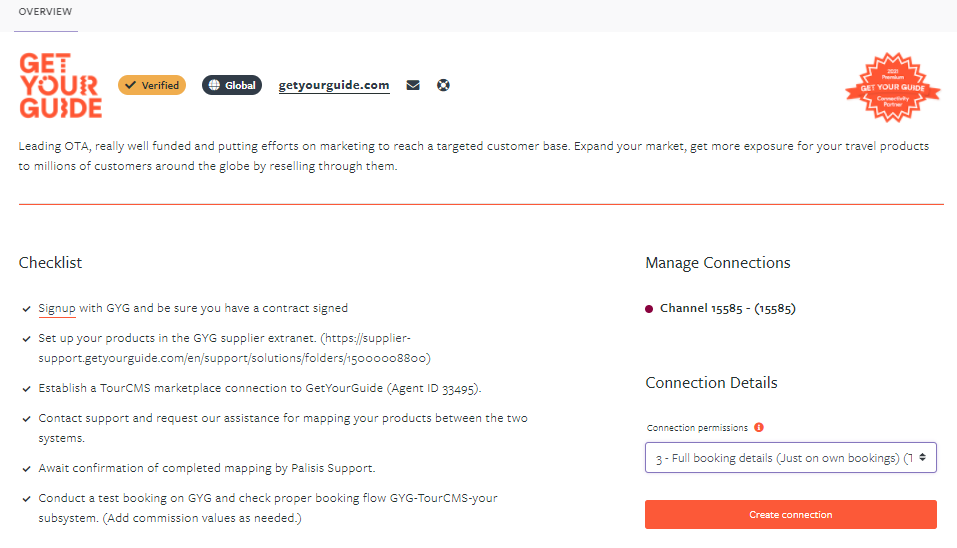Open the Signup link in checklist
This screenshot has height=548, width=957.
57,308
